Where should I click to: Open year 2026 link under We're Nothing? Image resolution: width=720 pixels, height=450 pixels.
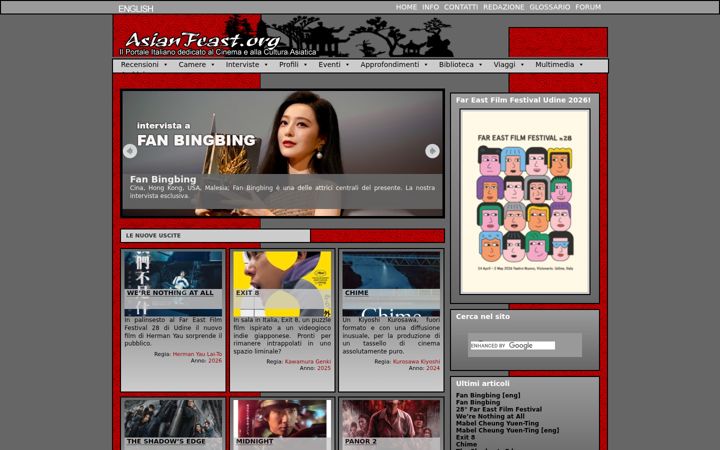[x=215, y=361]
